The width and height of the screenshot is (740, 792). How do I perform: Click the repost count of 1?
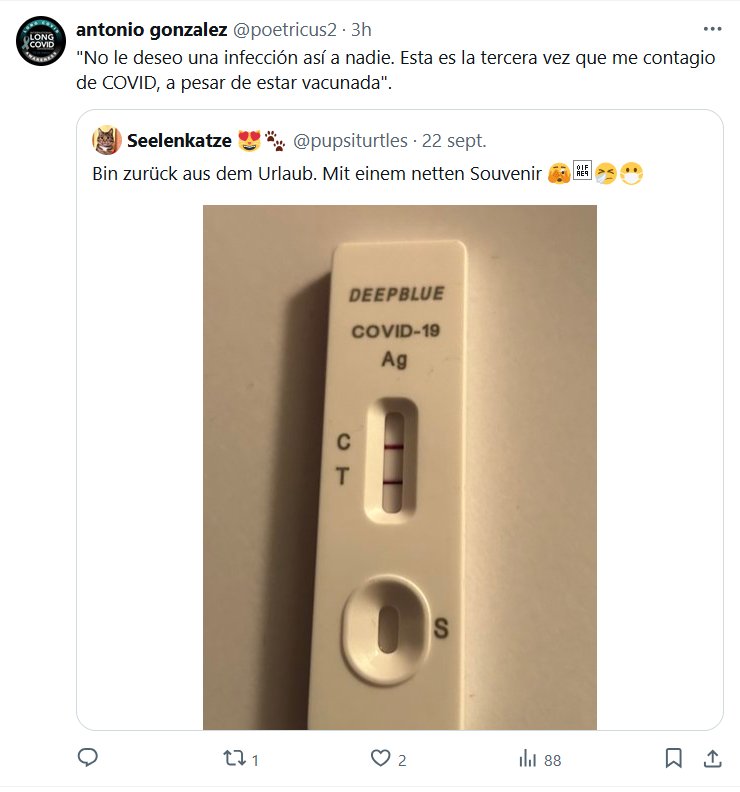(x=255, y=760)
